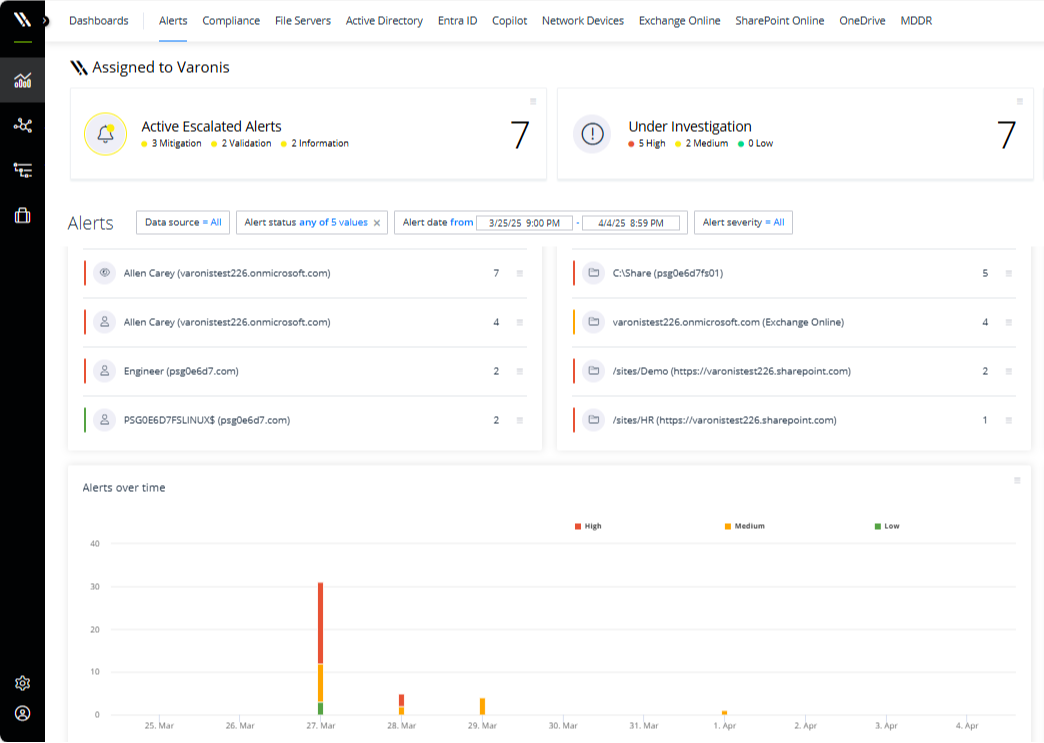Open row menu for C:\Share row
The width and height of the screenshot is (1044, 743).
[x=1009, y=273]
